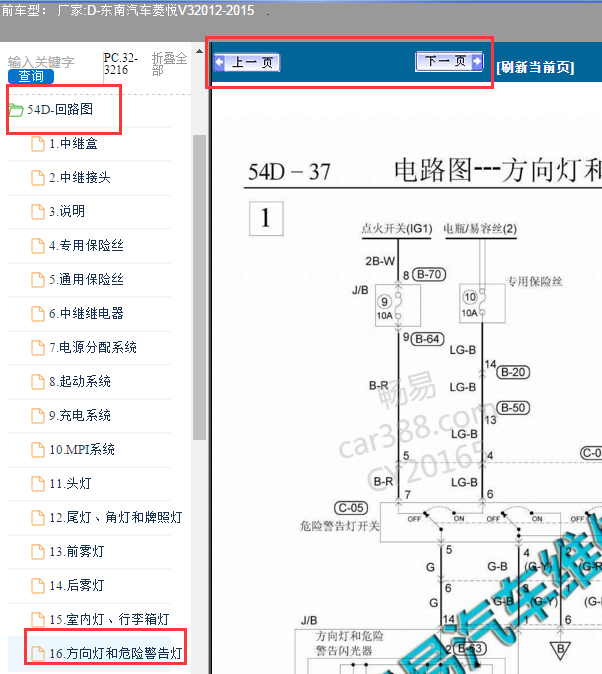The height and width of the screenshot is (674, 602).
Task: Click the page icon beside 4.专用保险丝
Action: 38,246
